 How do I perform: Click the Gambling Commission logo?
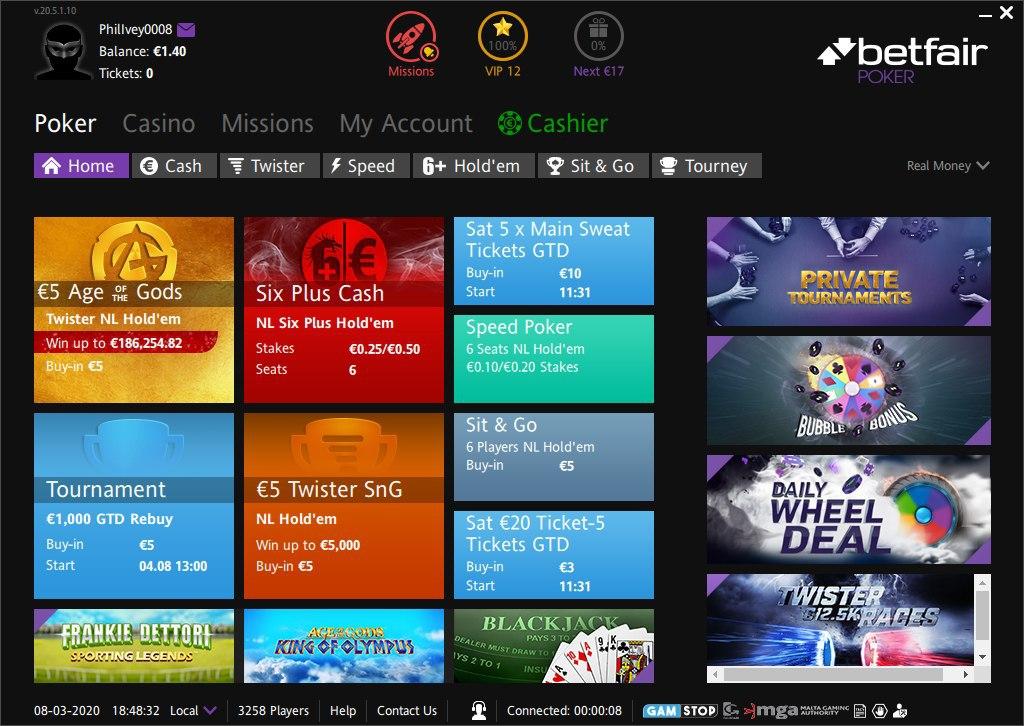[x=730, y=710]
